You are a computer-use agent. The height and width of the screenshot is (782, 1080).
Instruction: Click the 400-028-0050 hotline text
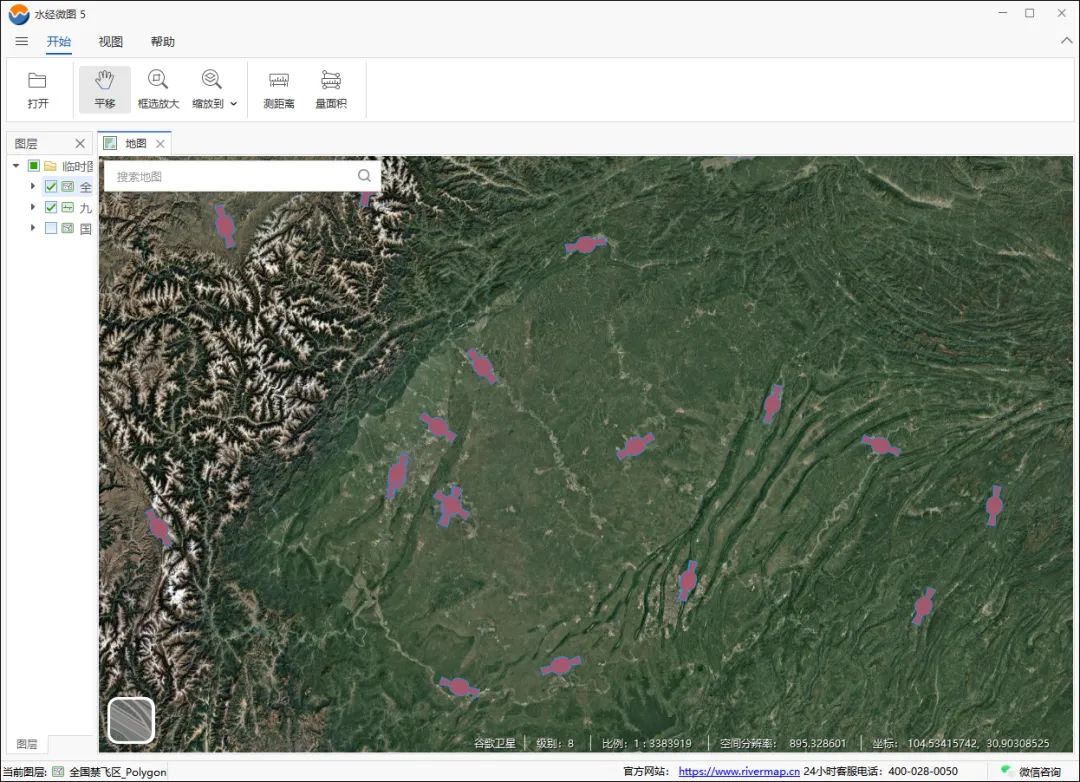pos(923,771)
